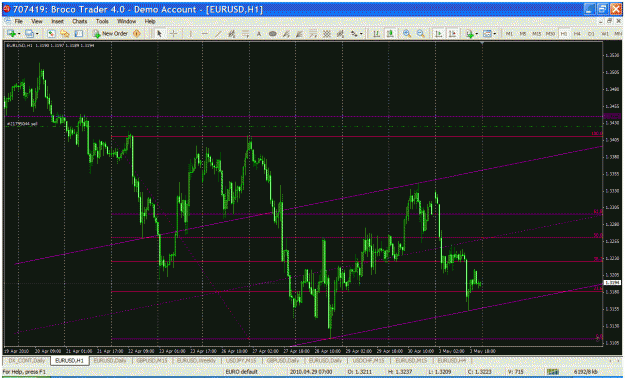Switch to M5 timeframe
The height and width of the screenshot is (378, 625).
point(523,34)
